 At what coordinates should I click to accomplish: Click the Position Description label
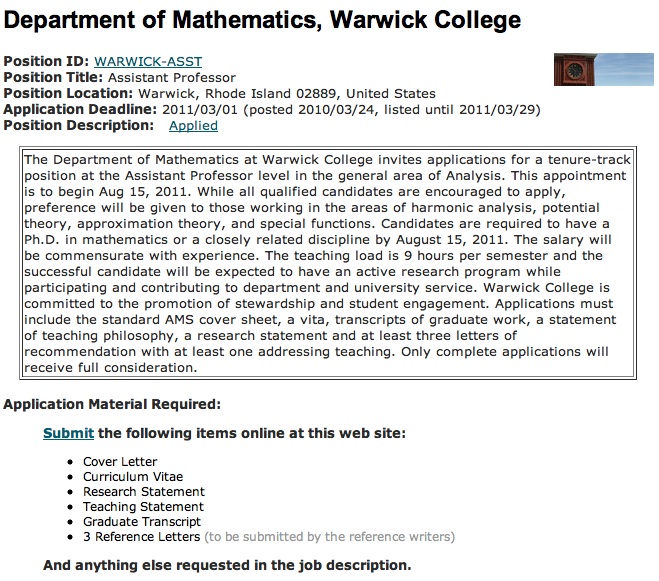tap(78, 126)
